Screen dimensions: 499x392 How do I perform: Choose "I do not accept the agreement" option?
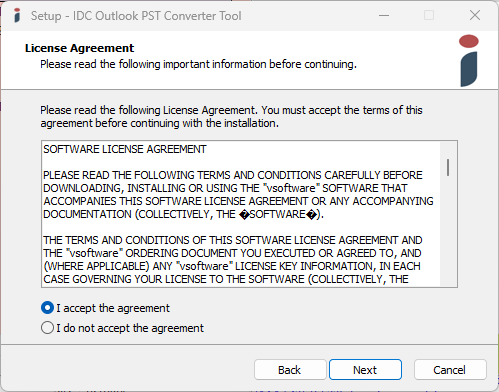47,328
